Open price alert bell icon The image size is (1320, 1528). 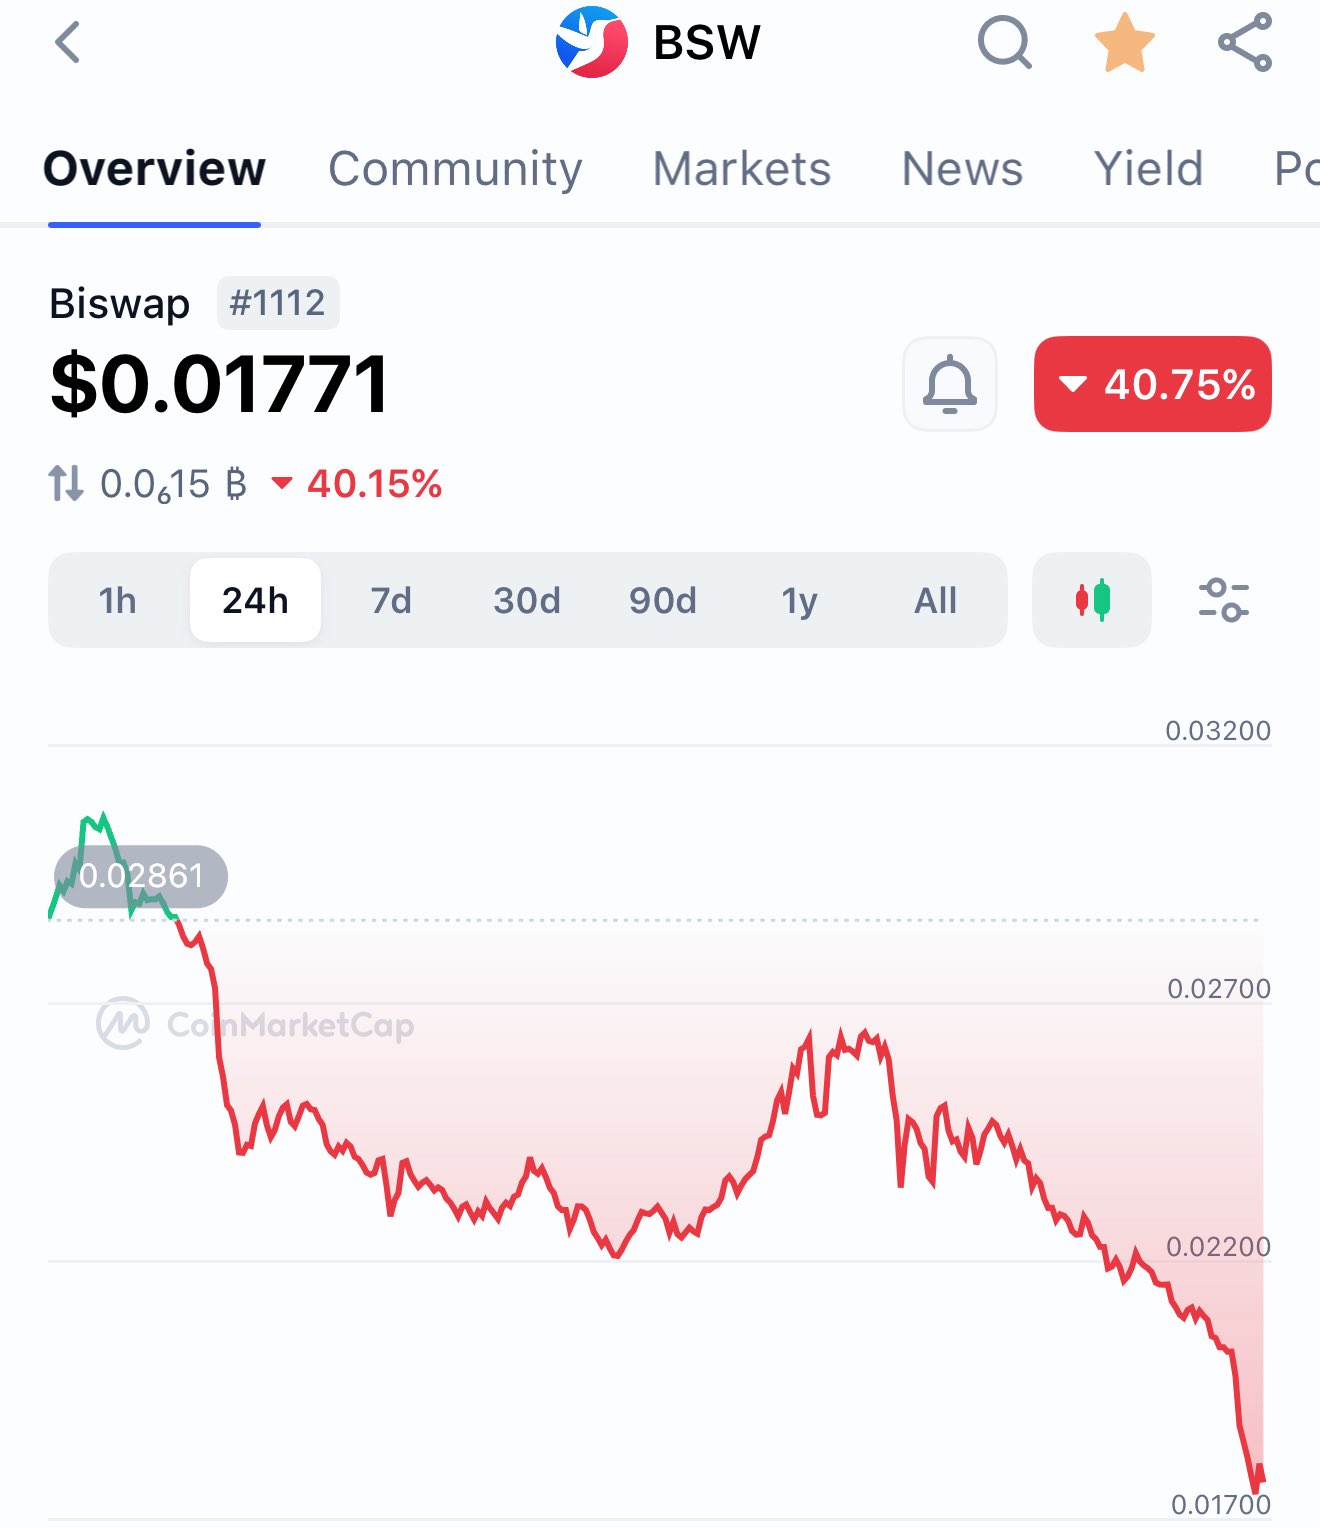(x=949, y=384)
